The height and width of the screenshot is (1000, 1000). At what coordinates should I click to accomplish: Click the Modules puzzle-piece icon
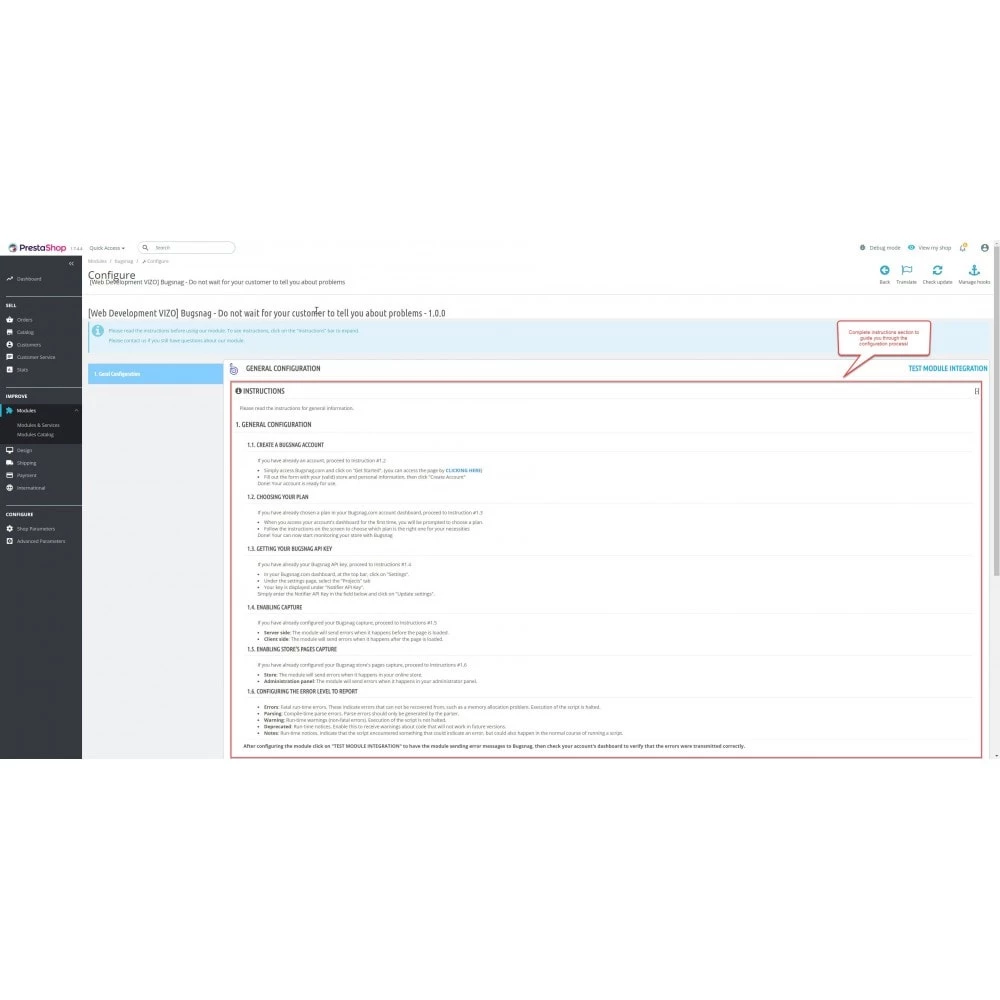(x=10, y=411)
